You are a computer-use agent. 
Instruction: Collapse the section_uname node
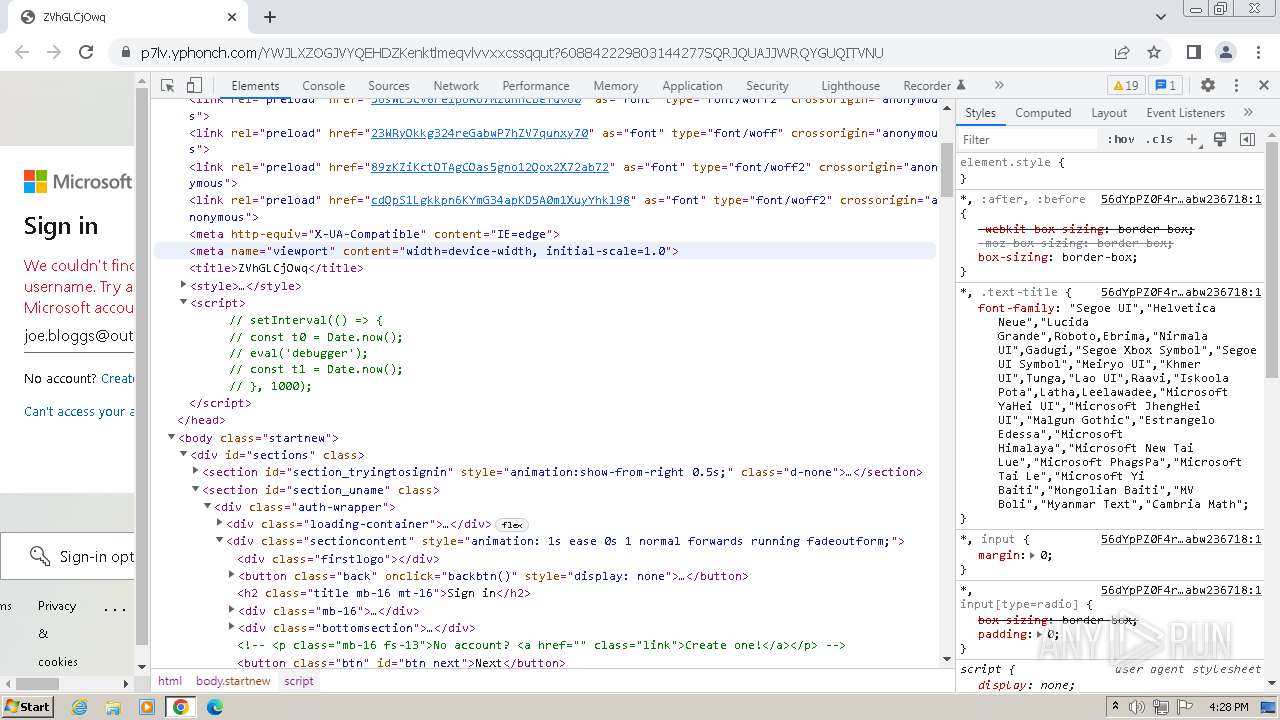(x=196, y=489)
